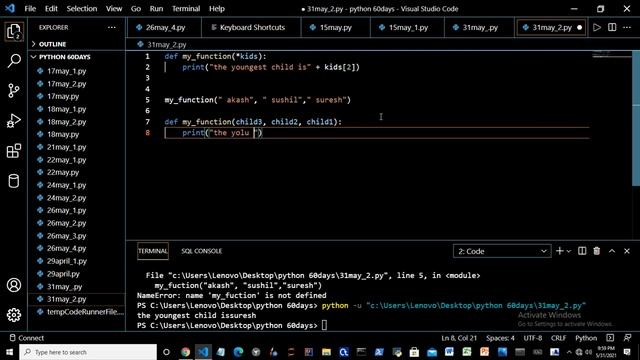Open the Terminal menu
The width and height of the screenshot is (640, 360).
[x=186, y=9]
